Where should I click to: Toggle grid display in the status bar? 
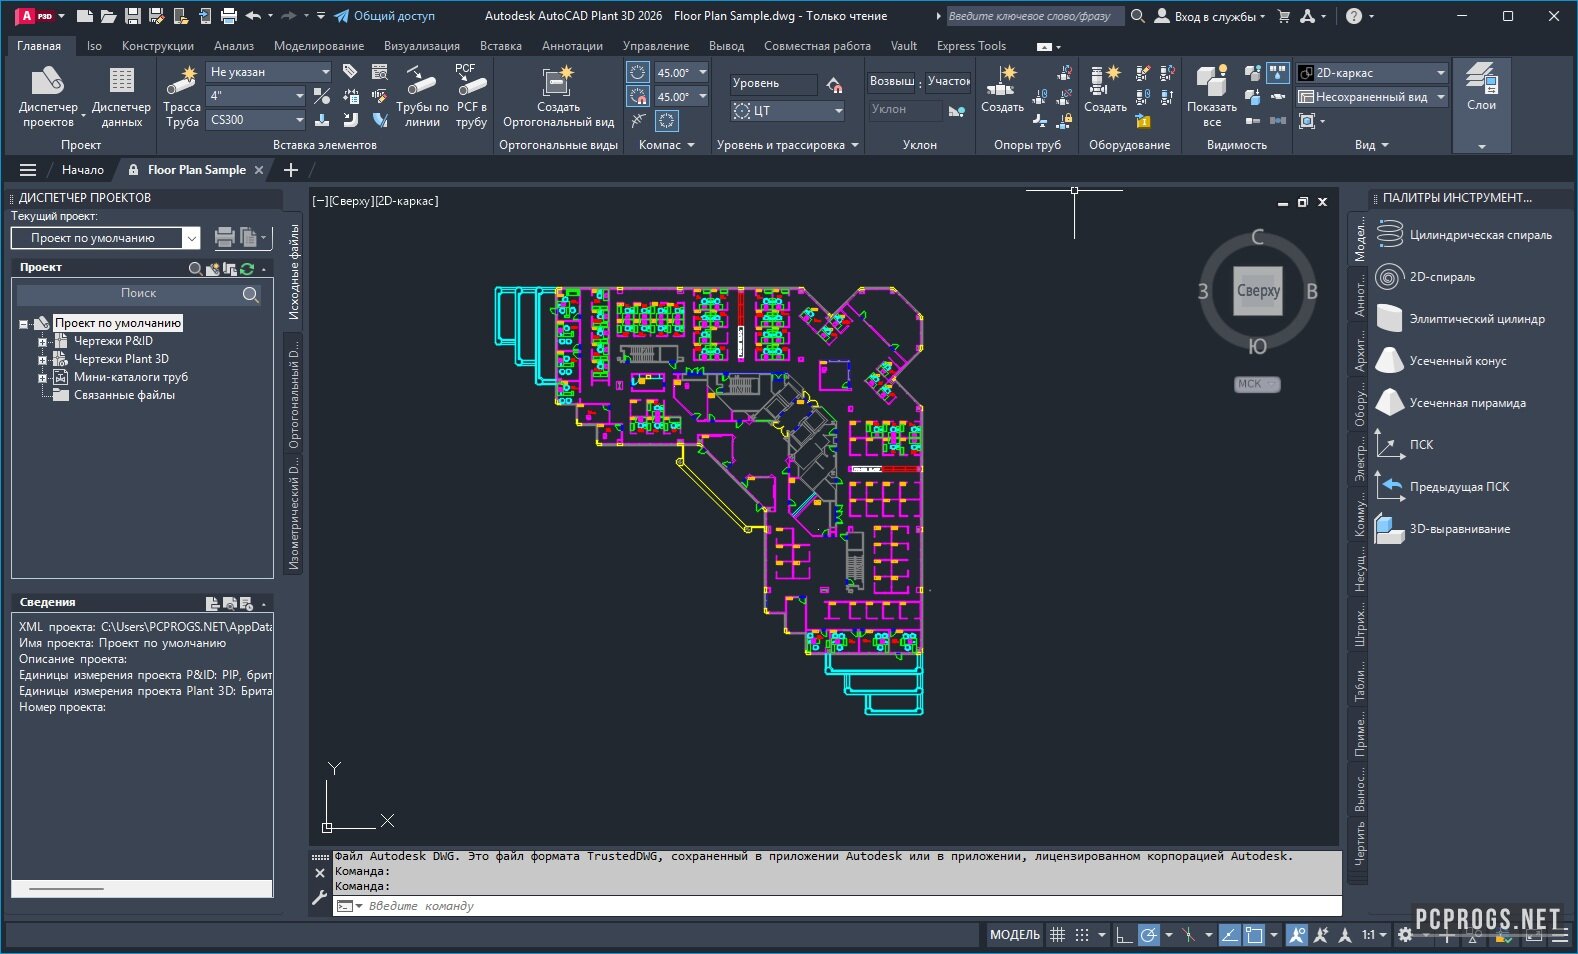(1057, 935)
